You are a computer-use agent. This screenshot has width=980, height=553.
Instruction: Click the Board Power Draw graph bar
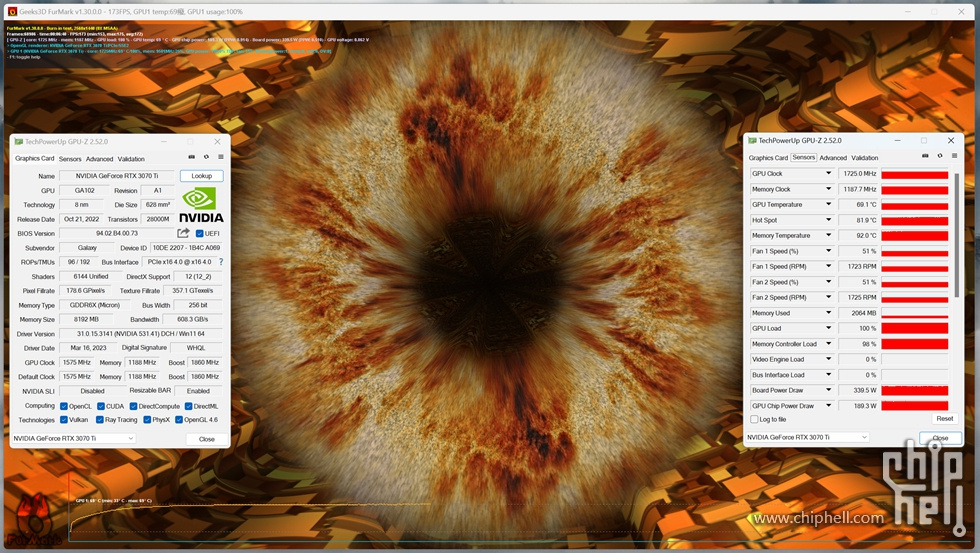tap(914, 390)
